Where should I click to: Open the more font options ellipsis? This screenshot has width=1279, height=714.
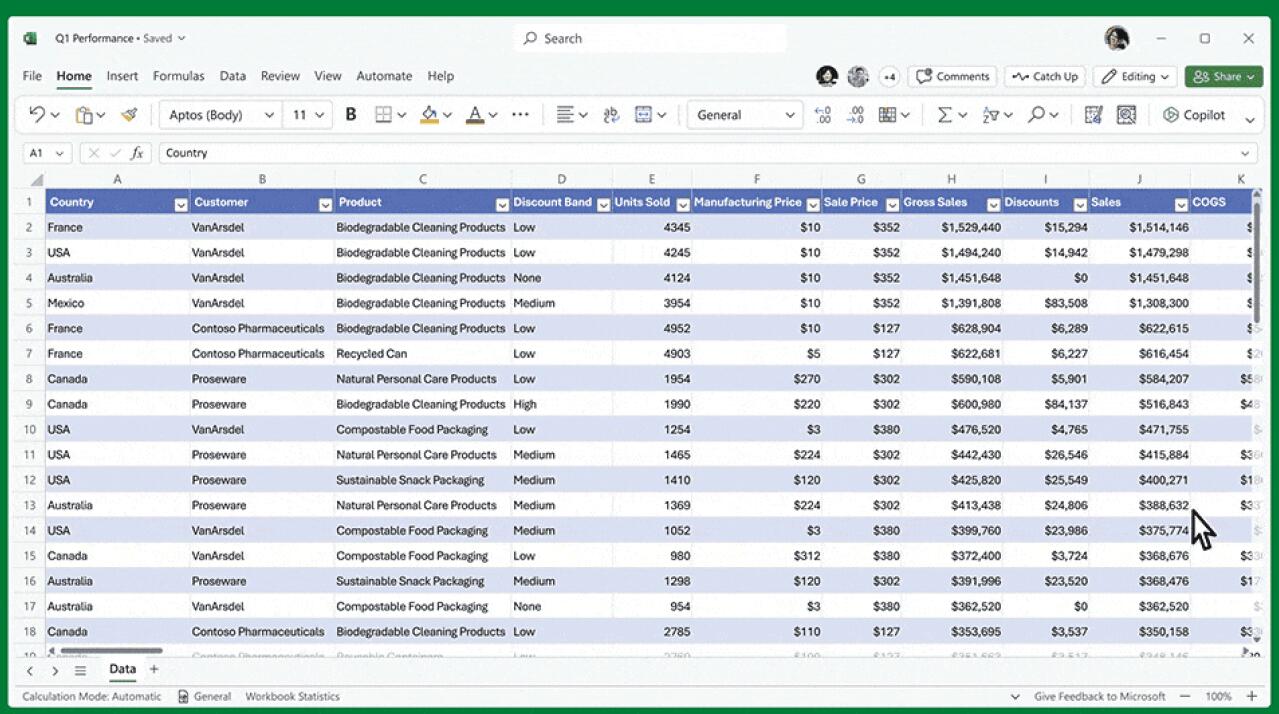[520, 115]
